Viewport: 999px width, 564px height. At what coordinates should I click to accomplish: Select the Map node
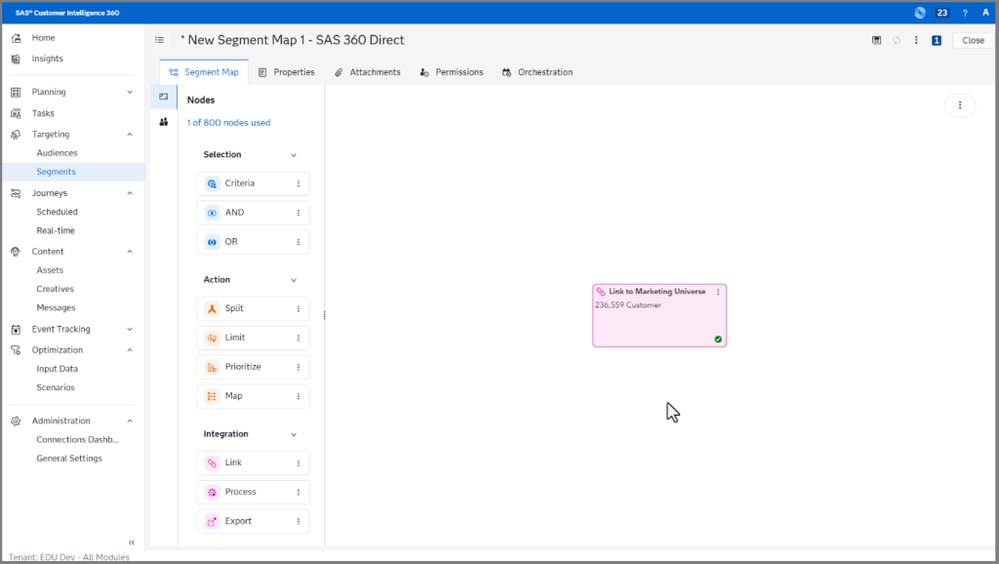(x=253, y=396)
